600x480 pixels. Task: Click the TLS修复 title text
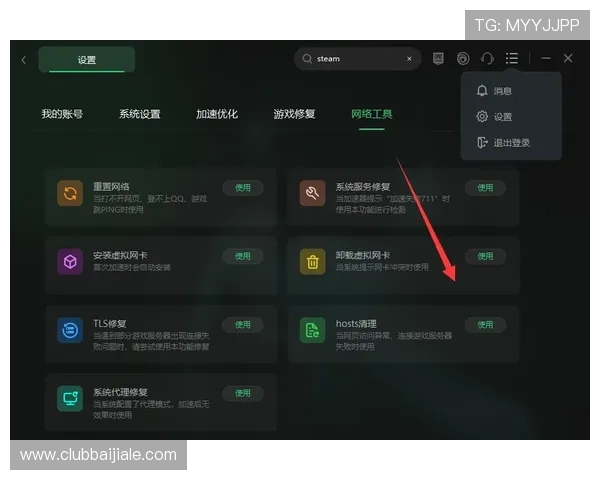click(x=110, y=323)
